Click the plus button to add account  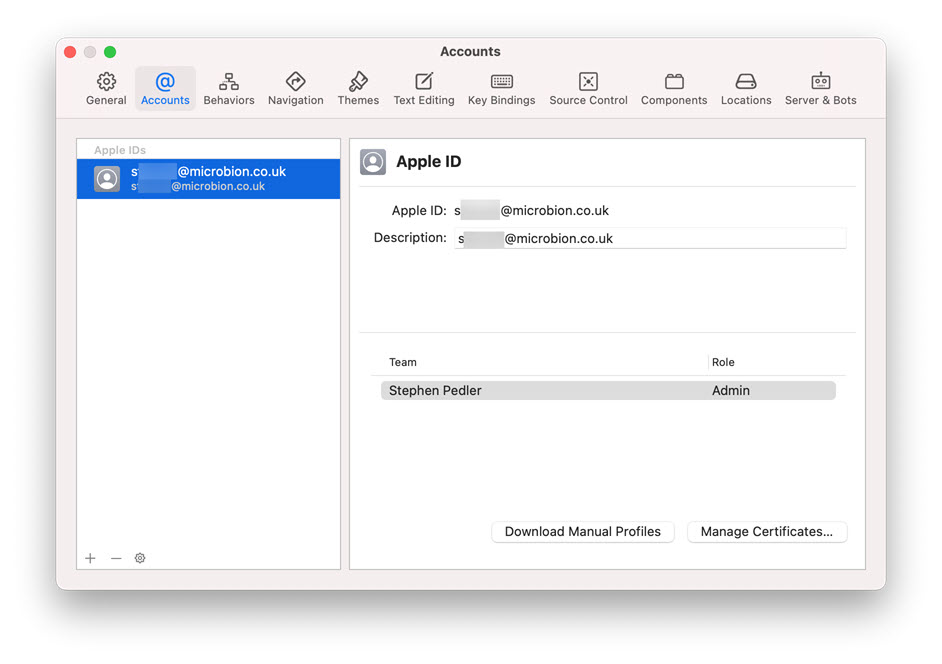pyautogui.click(x=90, y=558)
